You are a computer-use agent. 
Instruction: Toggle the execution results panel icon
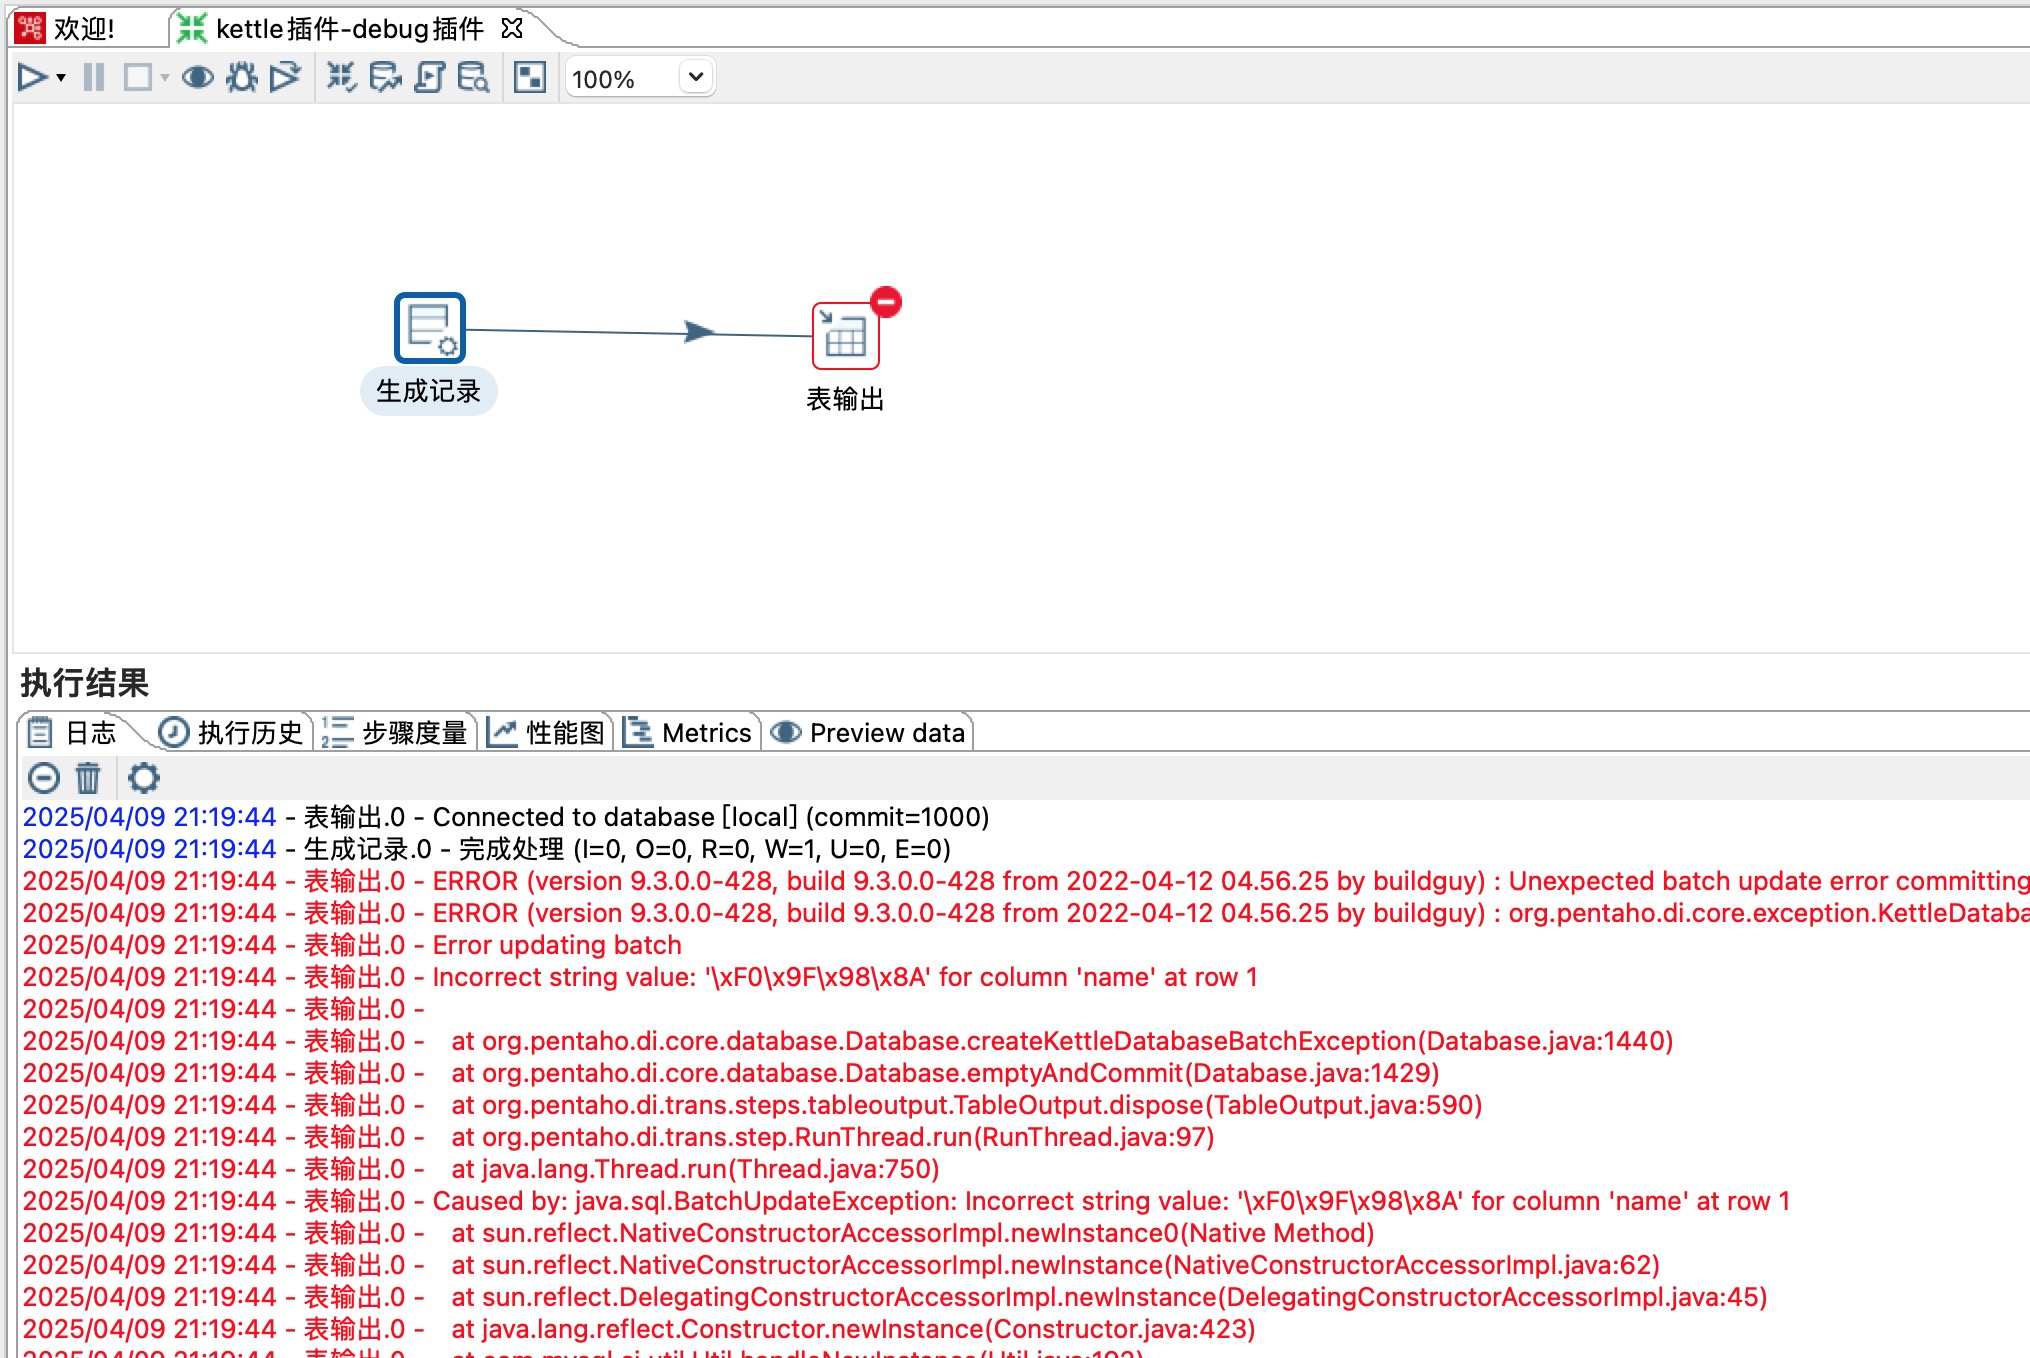pos(529,77)
